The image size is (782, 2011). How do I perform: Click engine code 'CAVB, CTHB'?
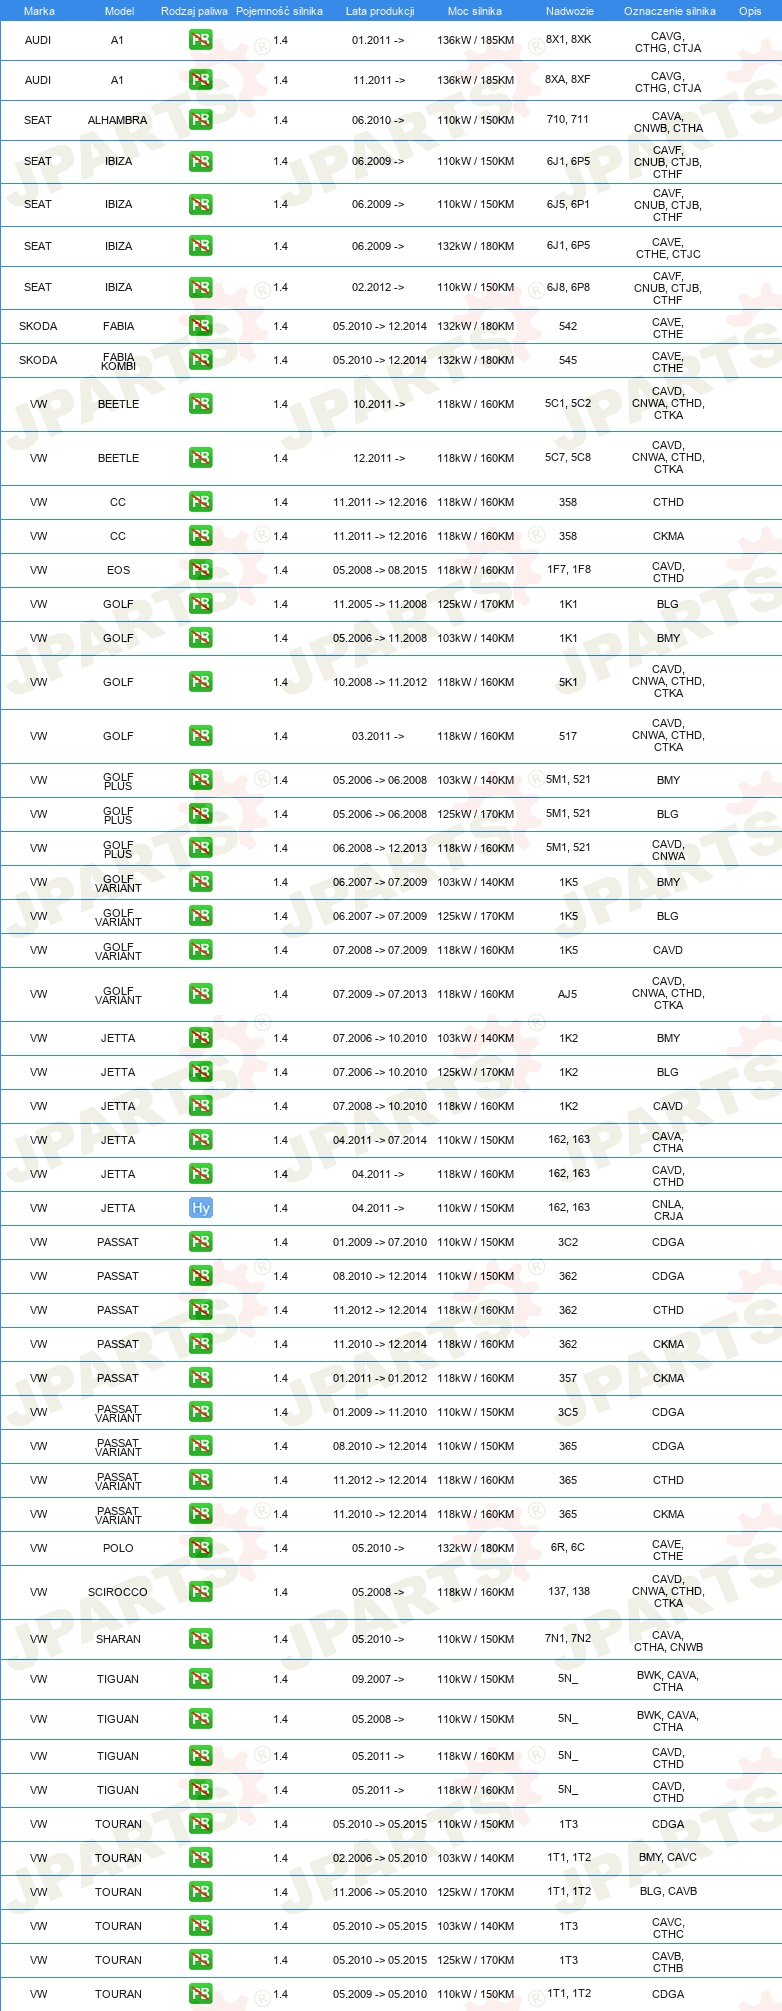tap(668, 1962)
